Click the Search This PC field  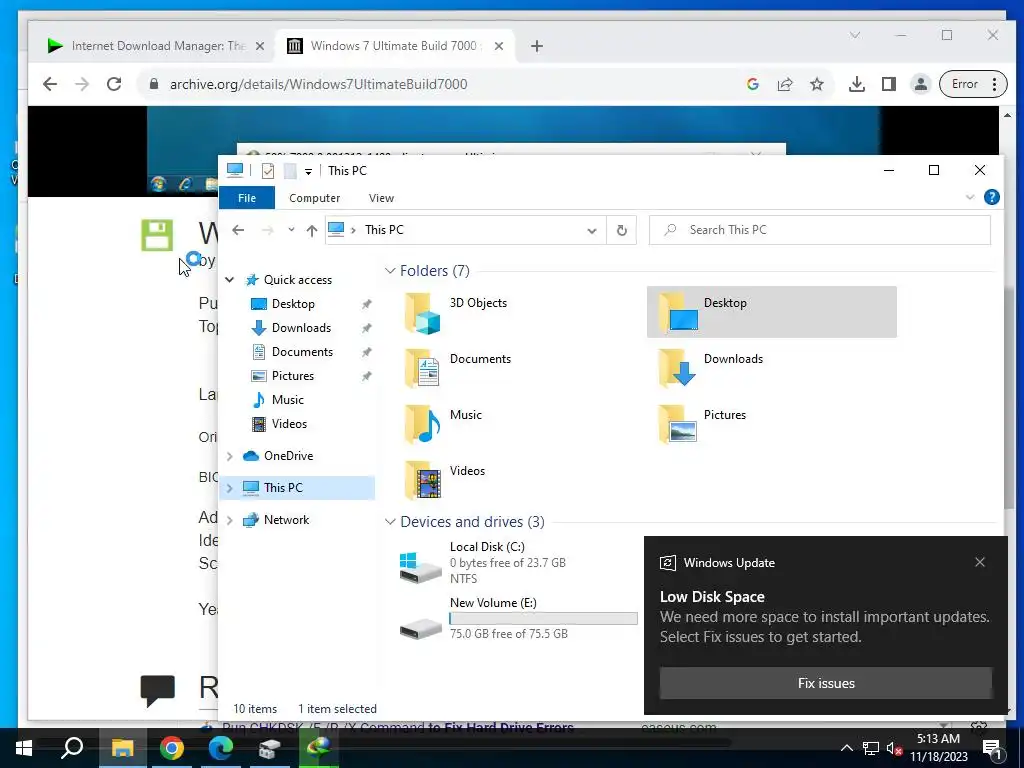820,230
